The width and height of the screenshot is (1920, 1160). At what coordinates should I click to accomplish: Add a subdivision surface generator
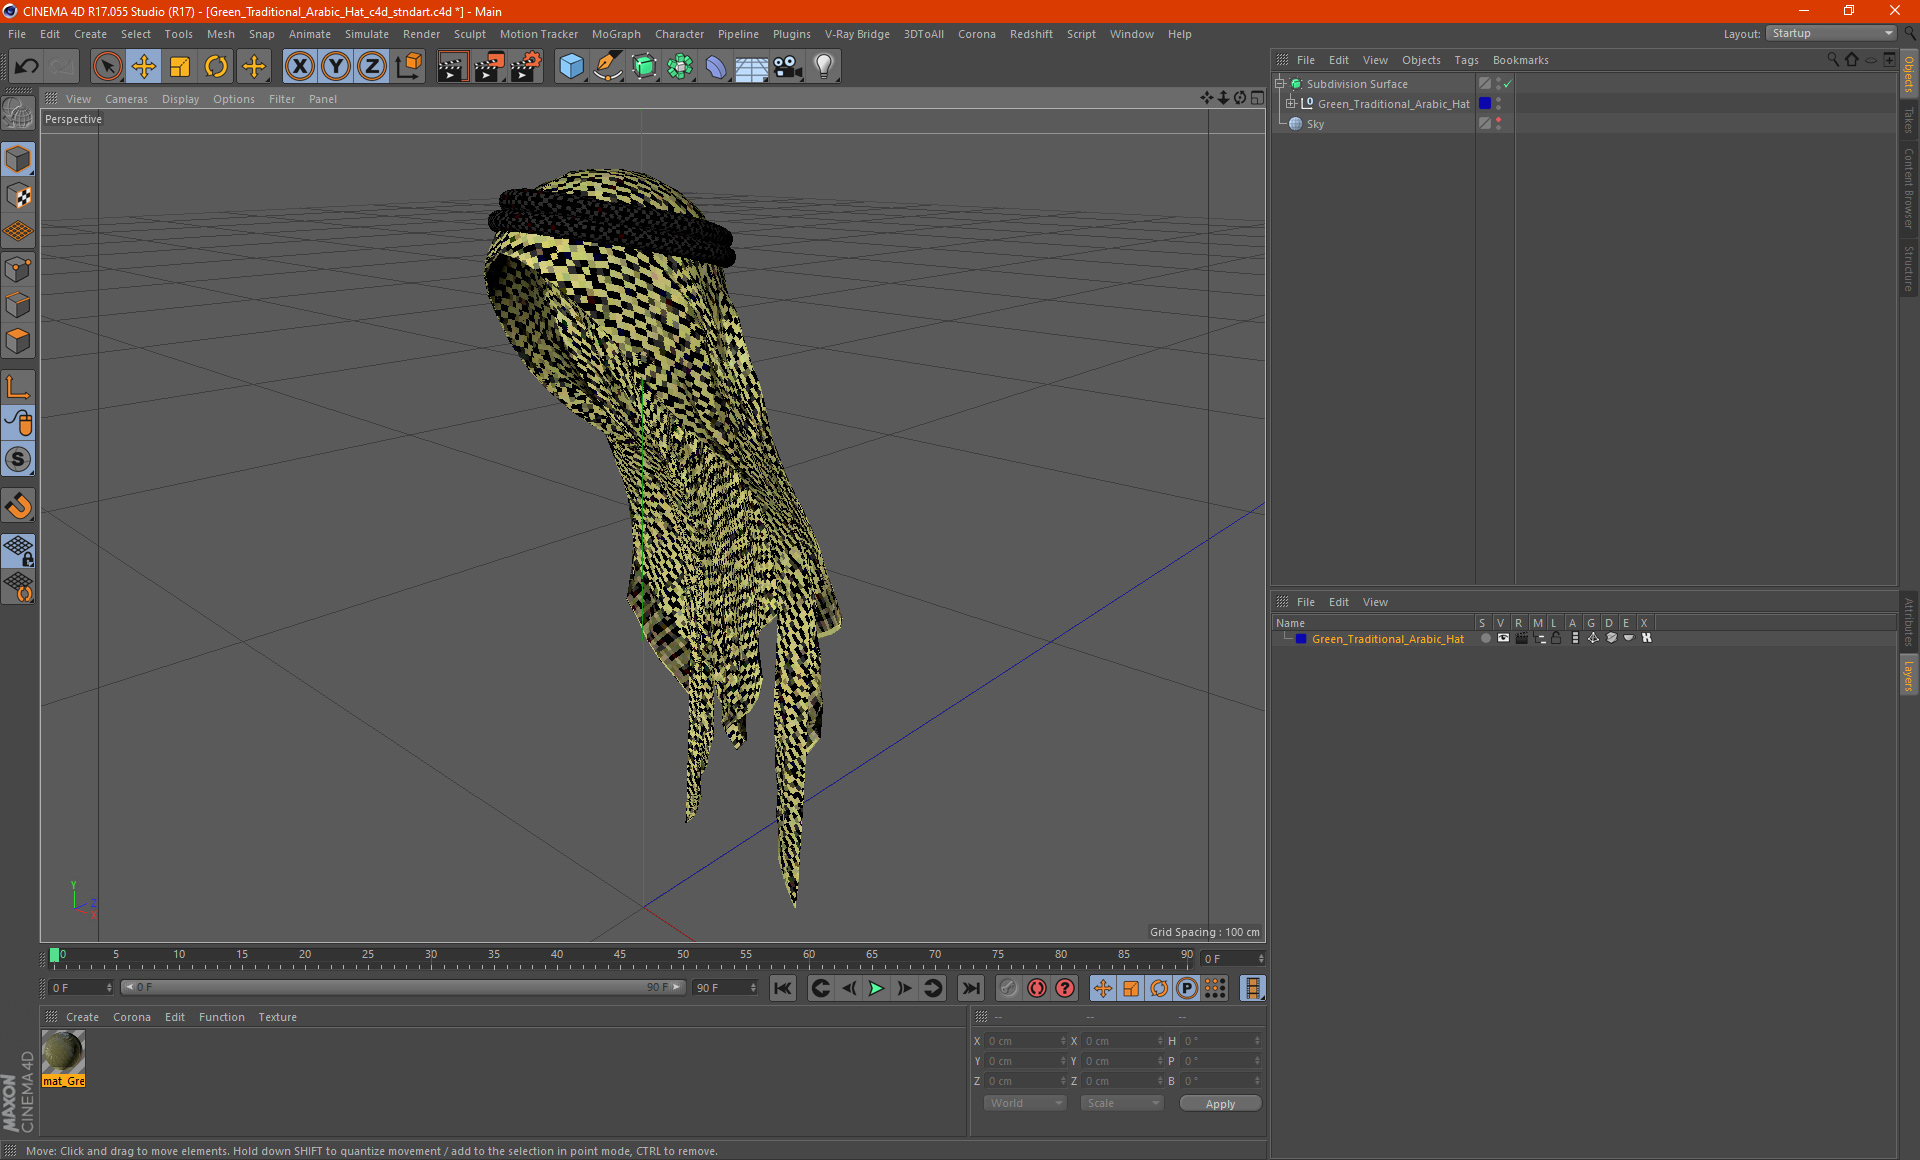644,67
